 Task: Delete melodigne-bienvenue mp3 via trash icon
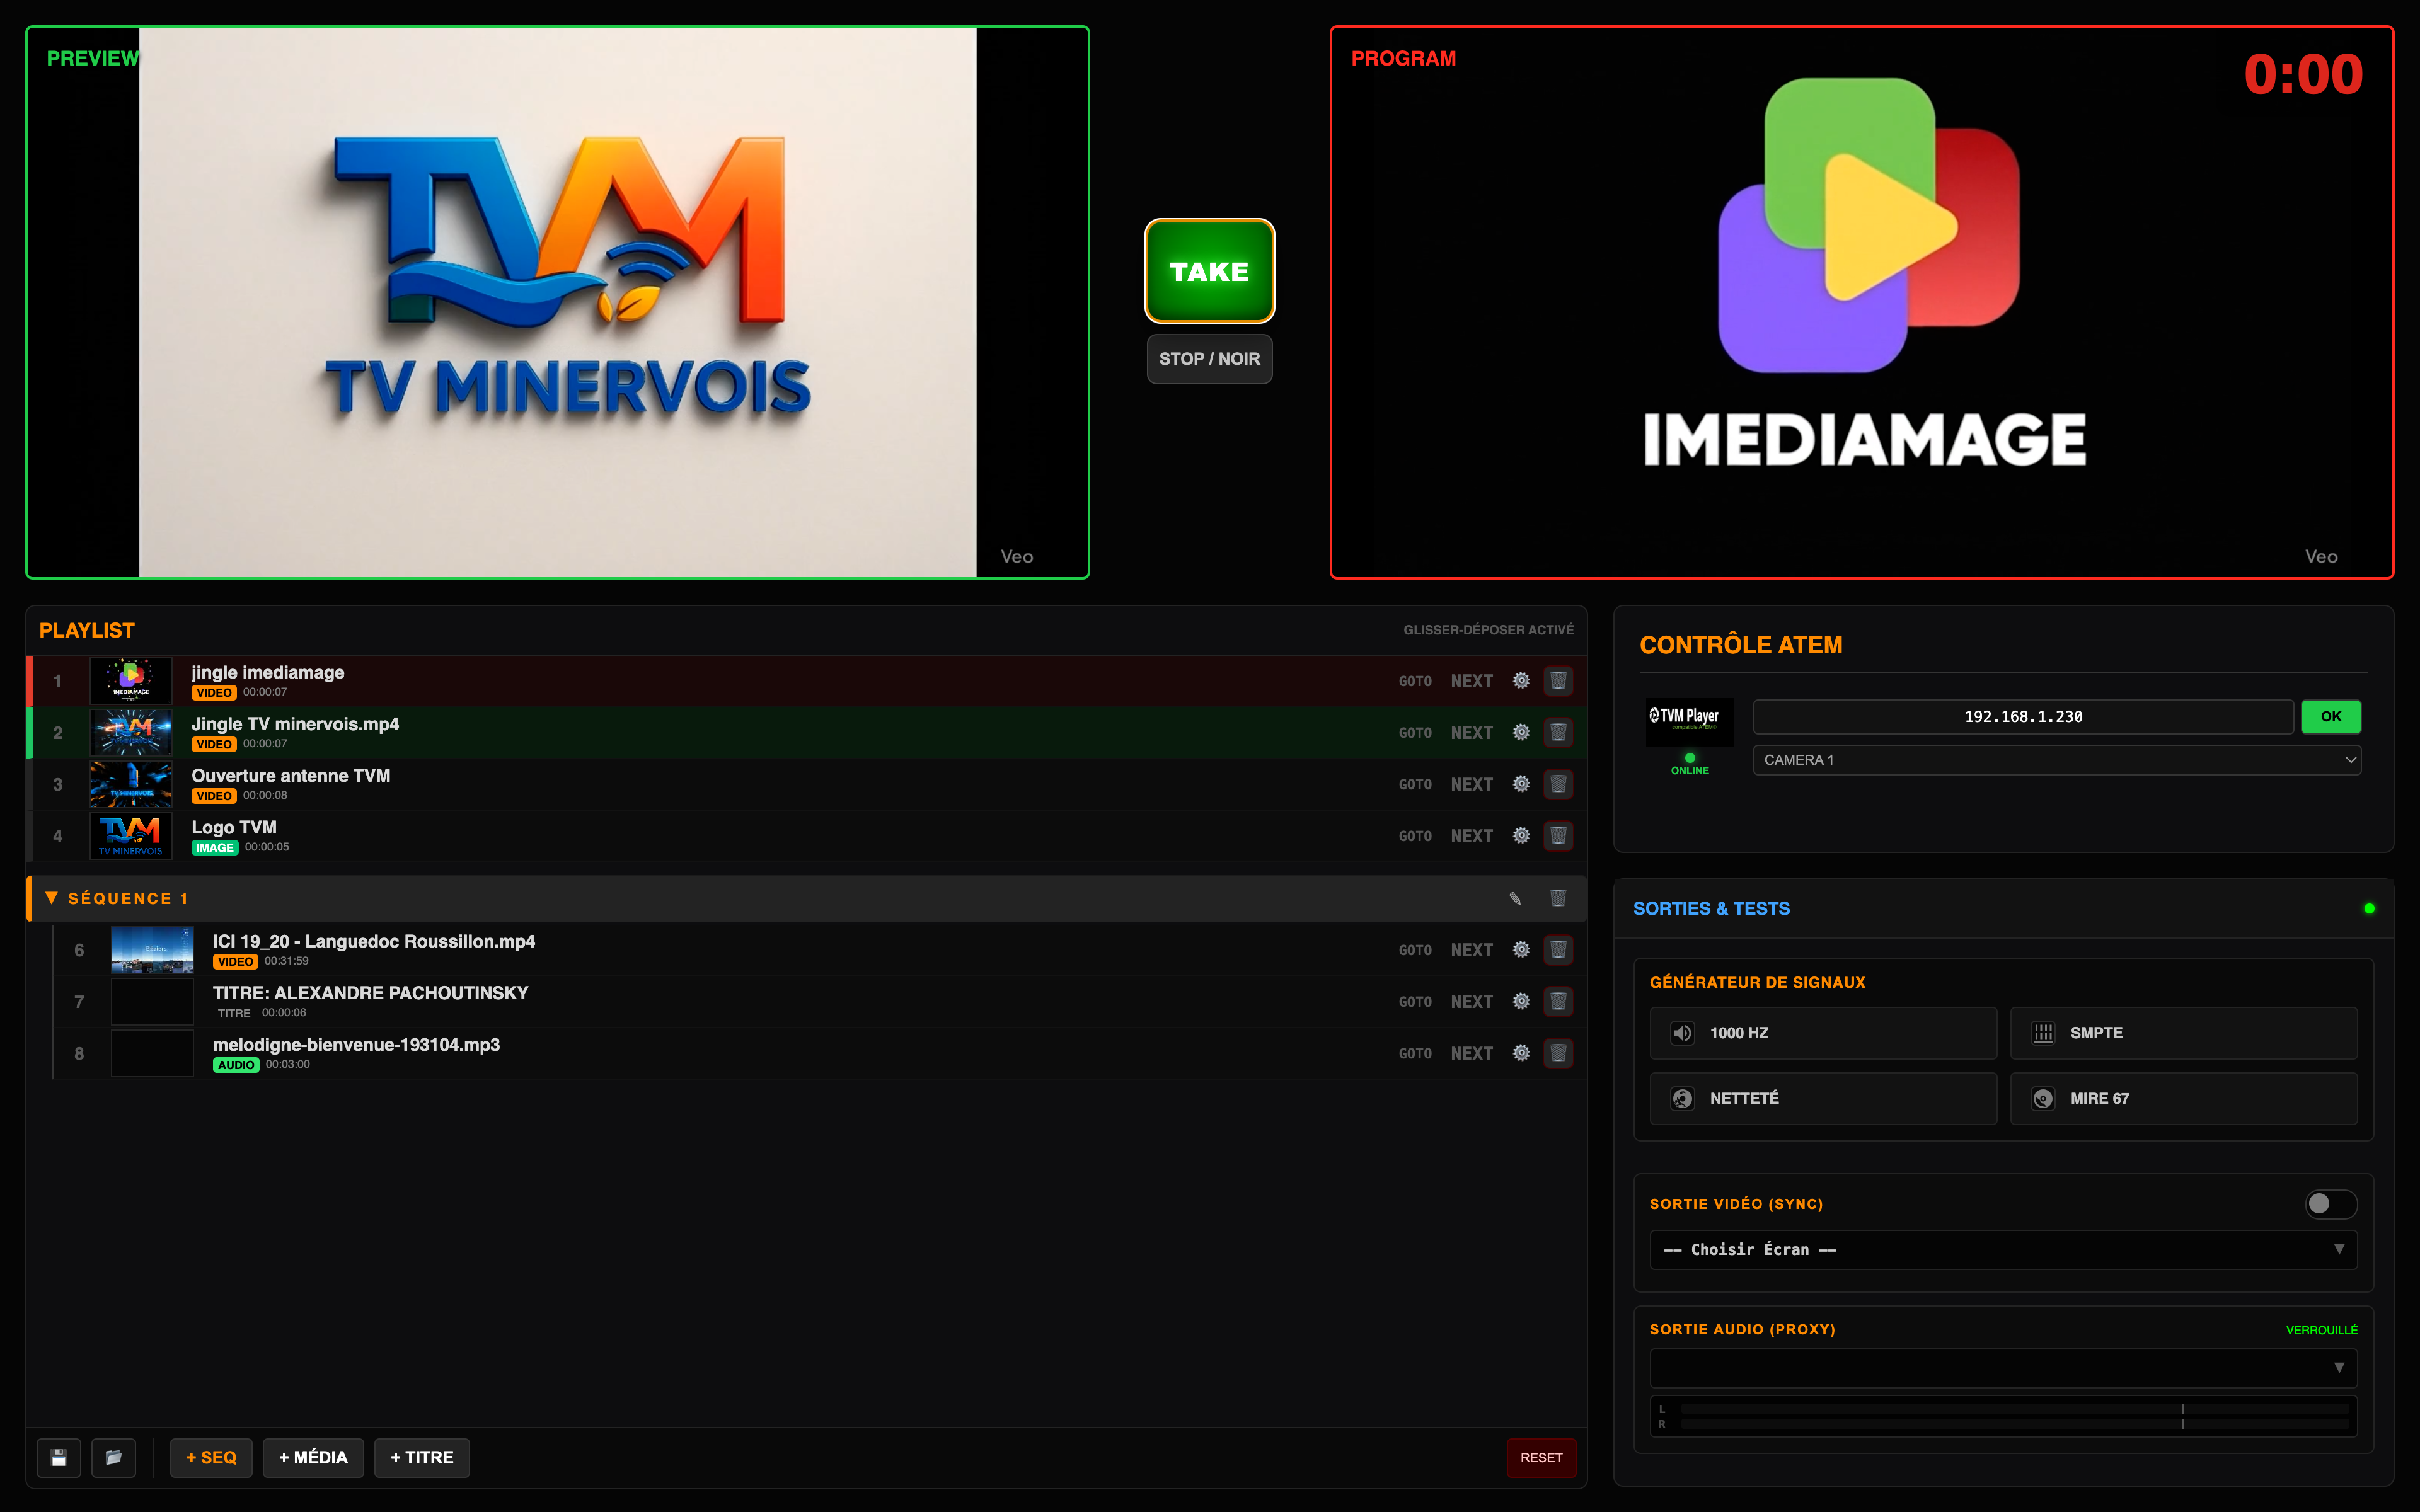[1558, 1053]
